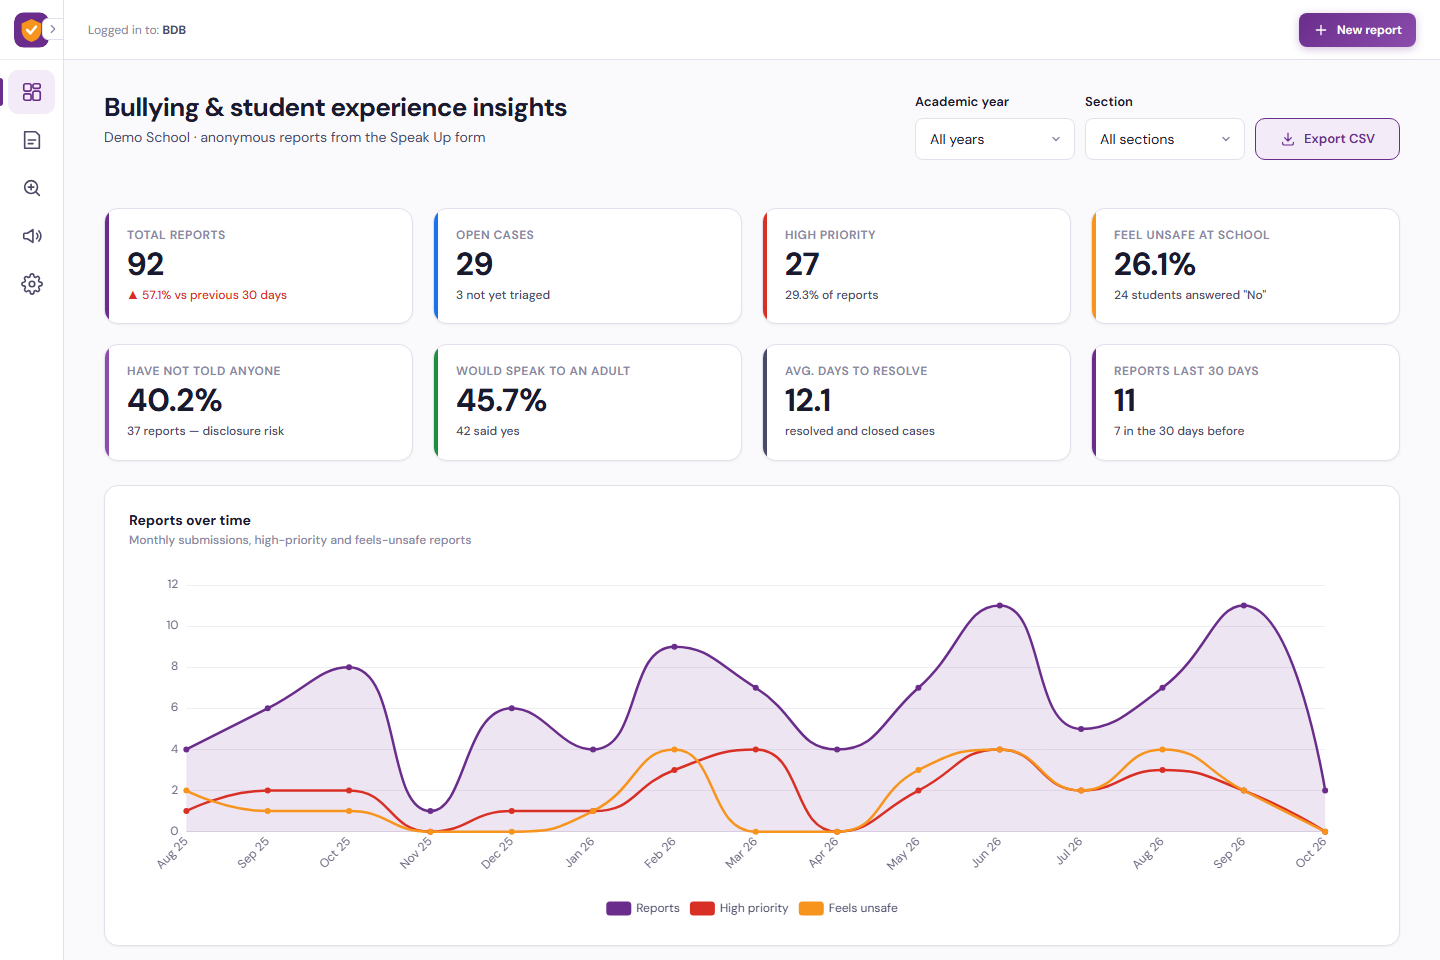
Task: Click the Have Not Told Anyone 40.2% value
Action: point(175,400)
